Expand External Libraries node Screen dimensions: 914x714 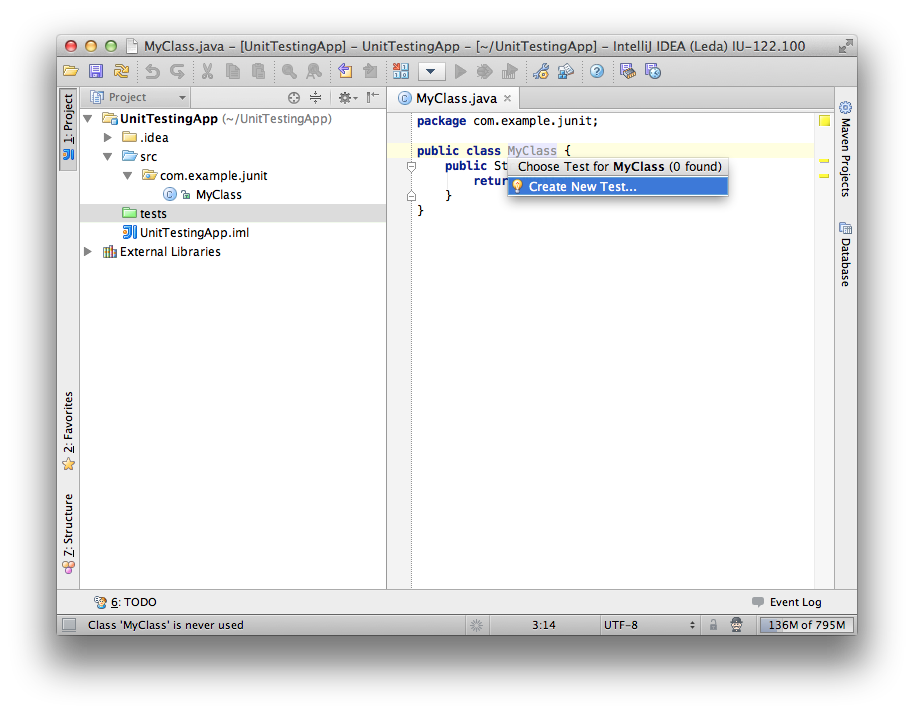pyautogui.click(x=88, y=252)
